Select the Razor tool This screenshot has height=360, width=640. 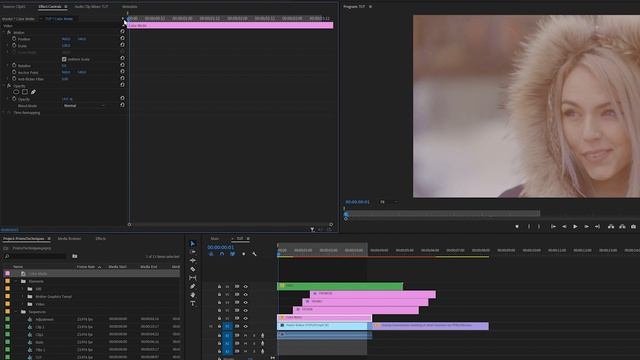pos(193,269)
